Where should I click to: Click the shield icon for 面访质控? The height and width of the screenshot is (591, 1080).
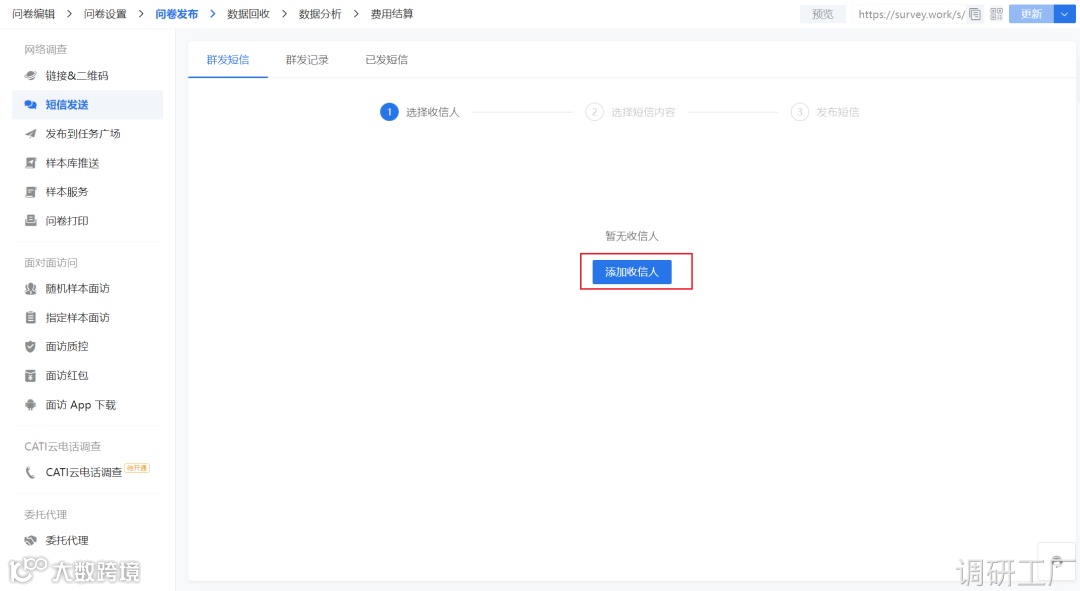[x=30, y=346]
